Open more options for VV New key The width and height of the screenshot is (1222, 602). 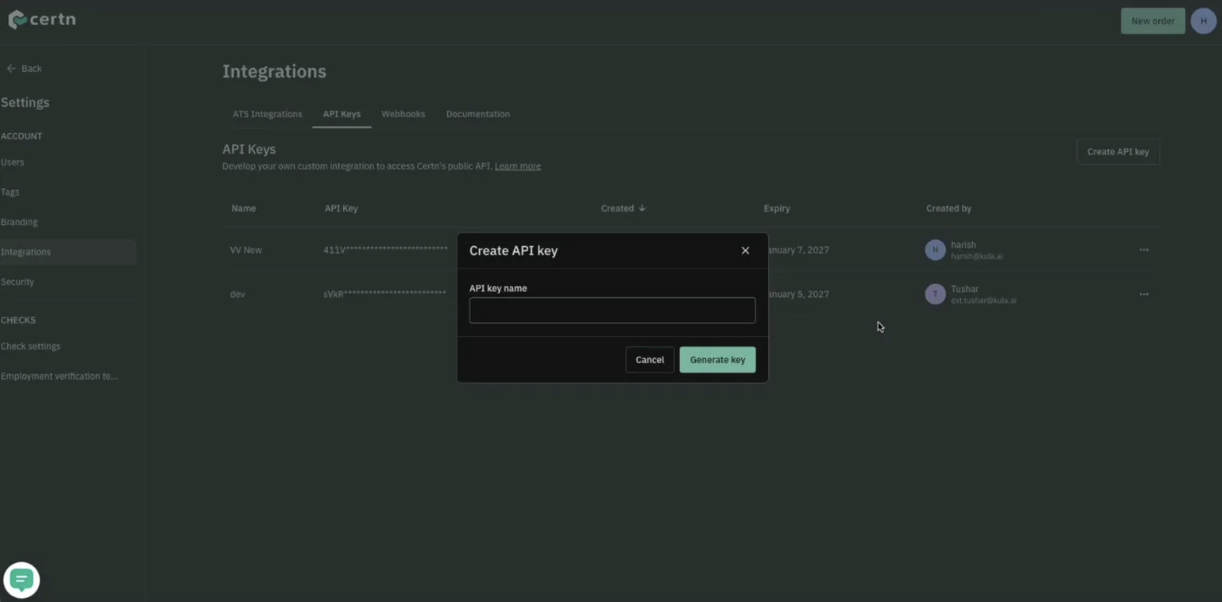(1144, 250)
